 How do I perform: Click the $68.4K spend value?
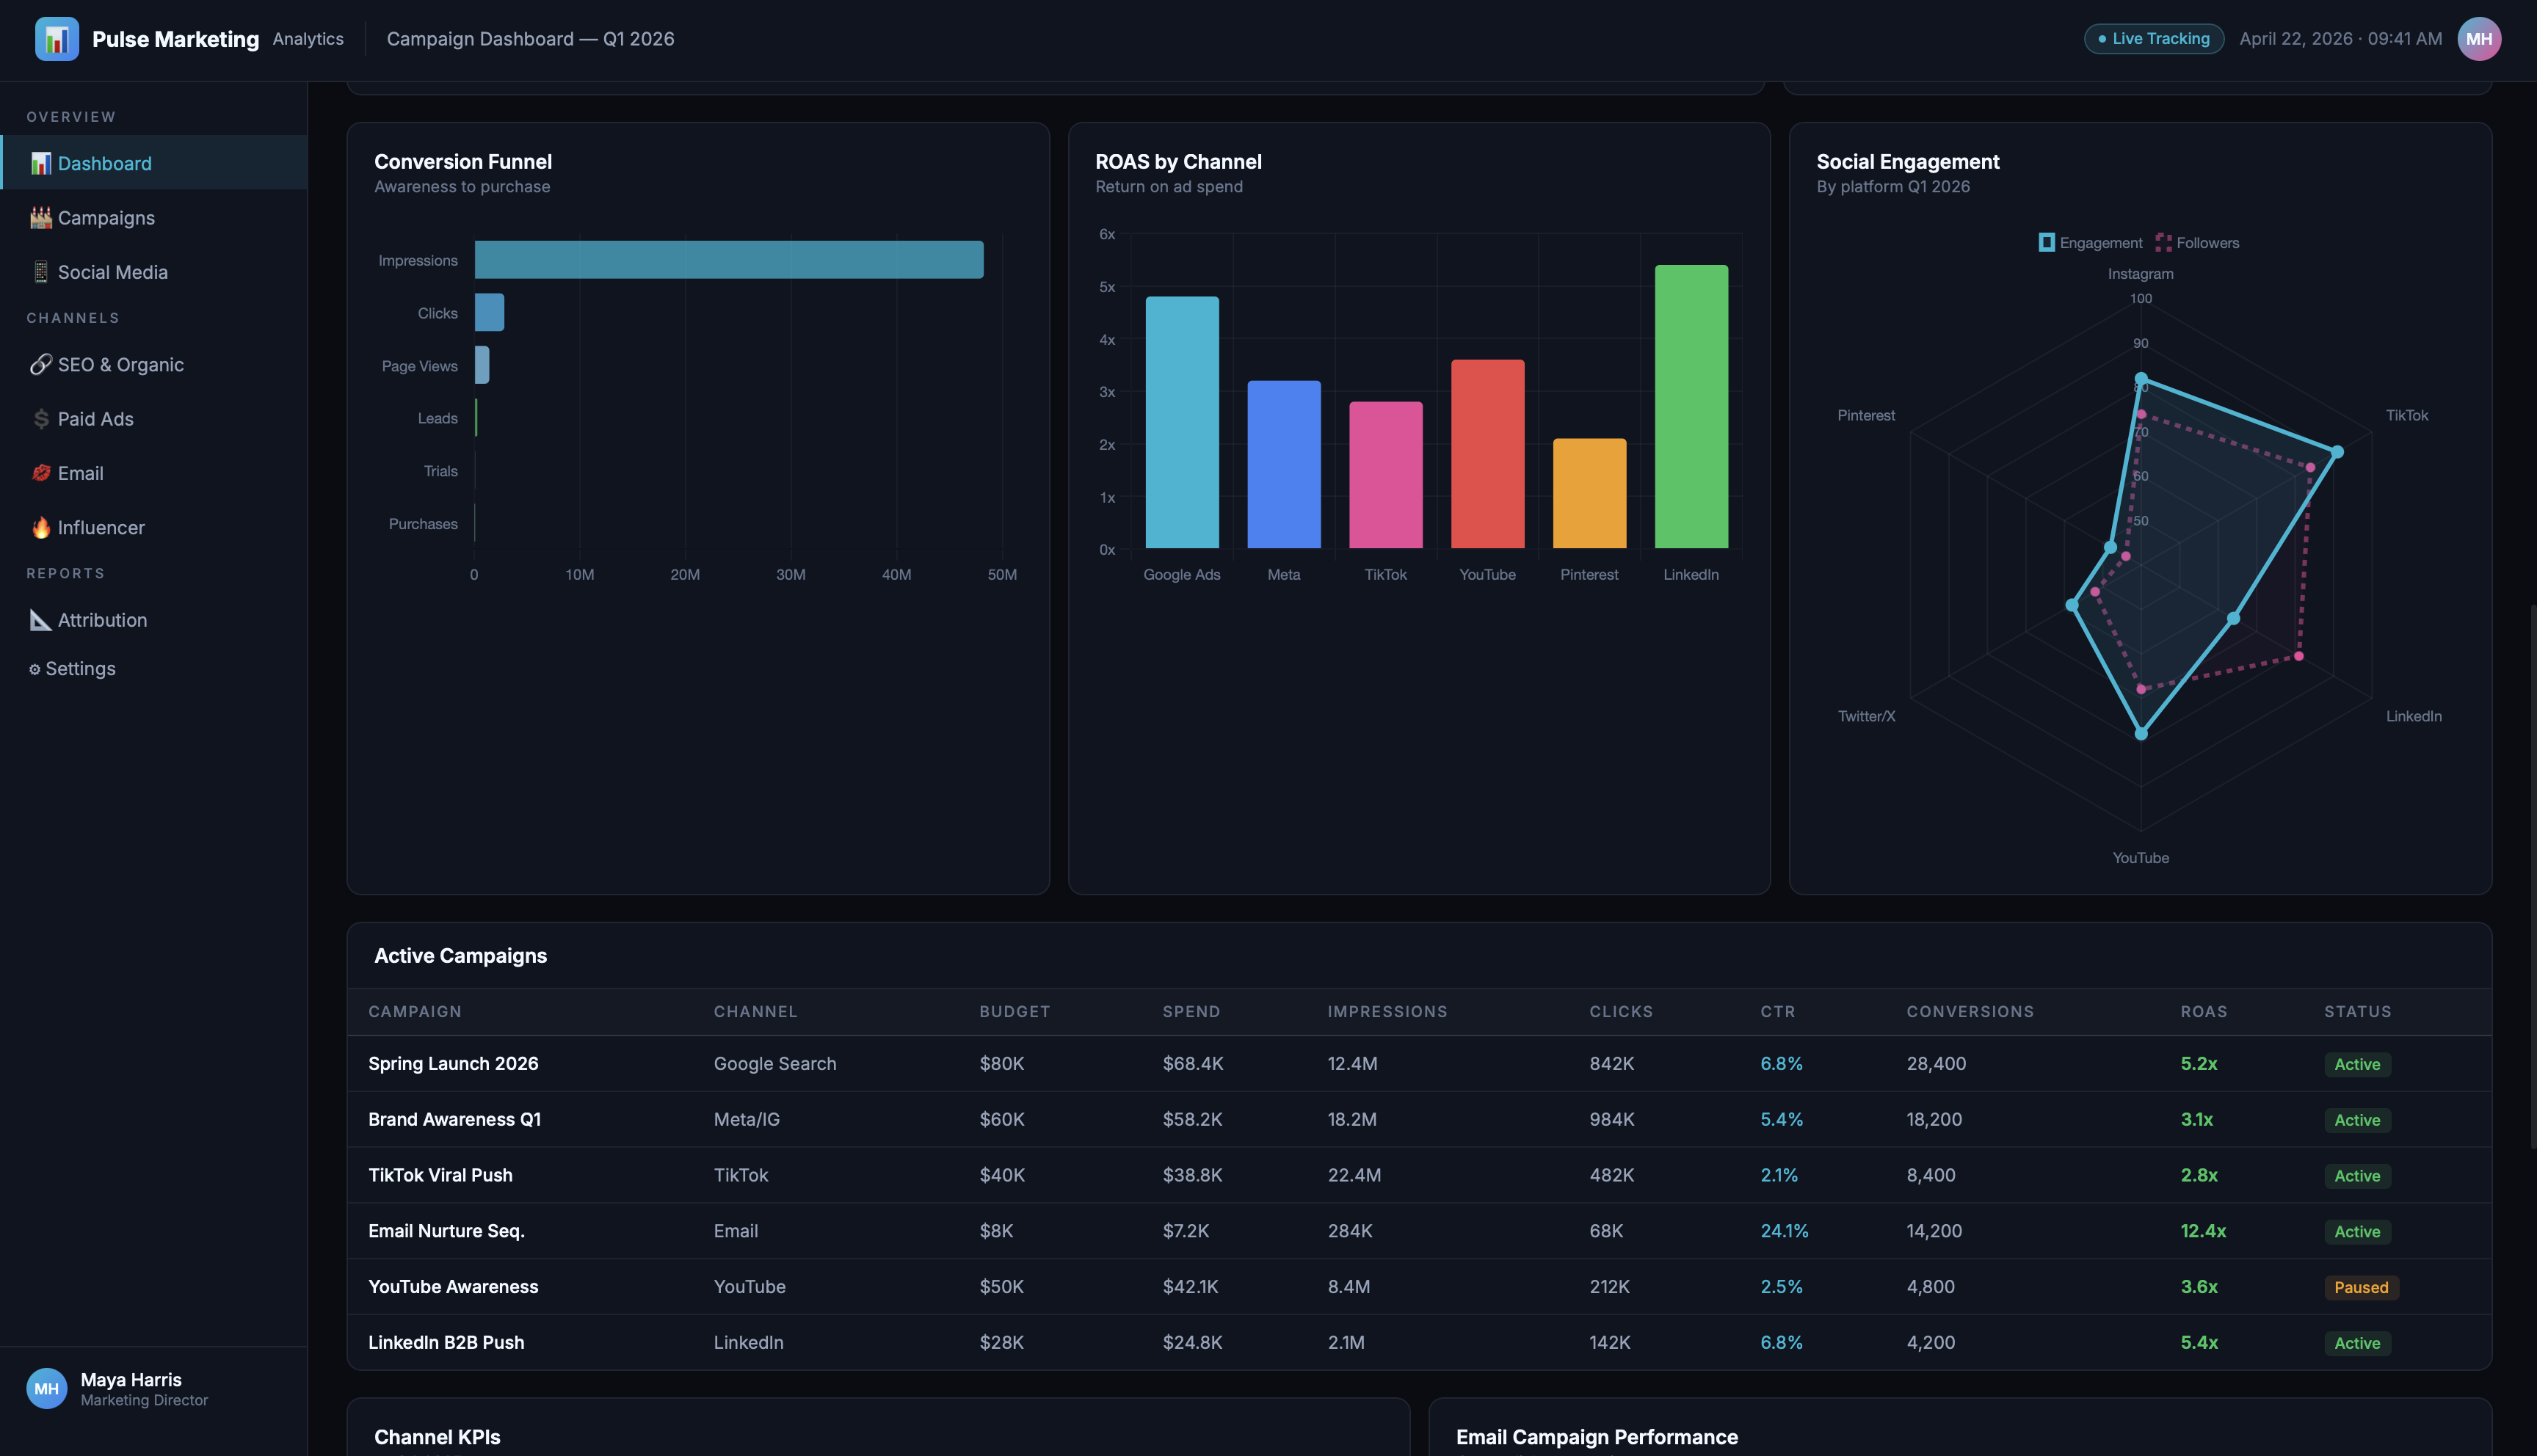tap(1193, 1064)
